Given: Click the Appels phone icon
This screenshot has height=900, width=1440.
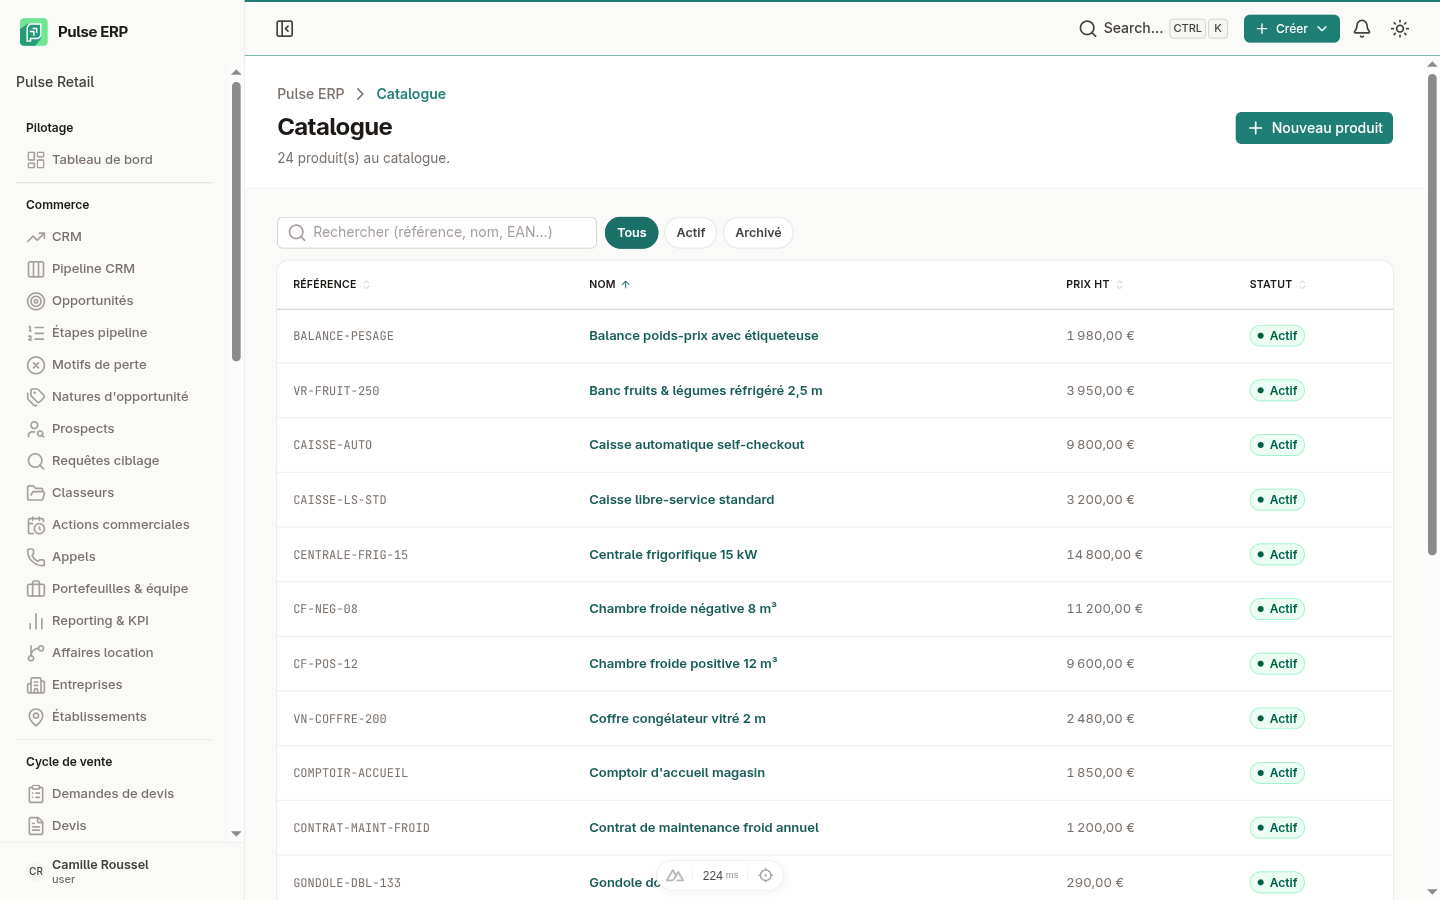Looking at the screenshot, I should (x=36, y=557).
